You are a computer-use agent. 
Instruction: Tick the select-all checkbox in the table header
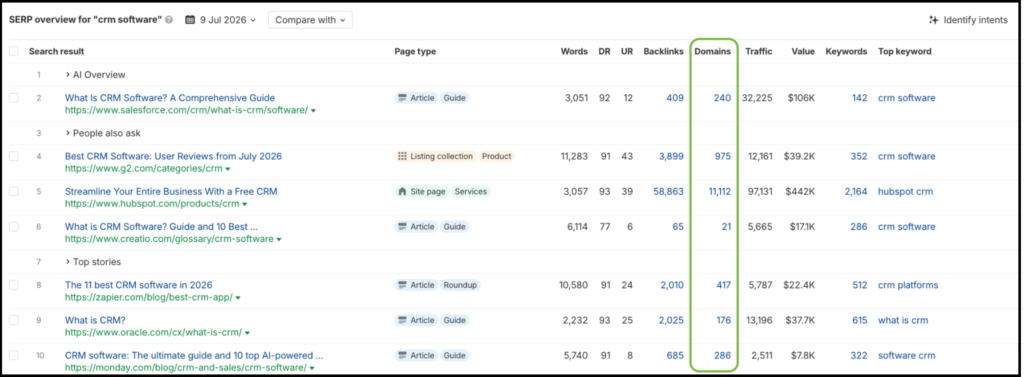pos(14,51)
